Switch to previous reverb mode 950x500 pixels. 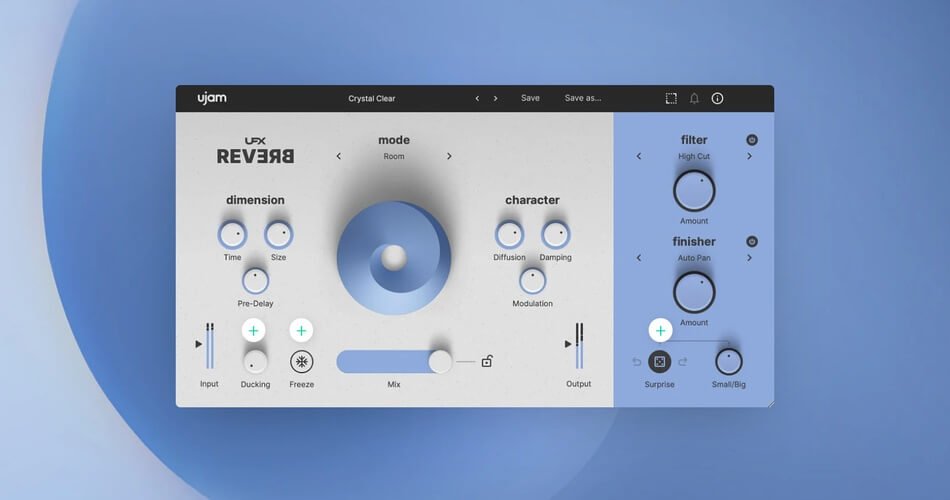(x=339, y=156)
